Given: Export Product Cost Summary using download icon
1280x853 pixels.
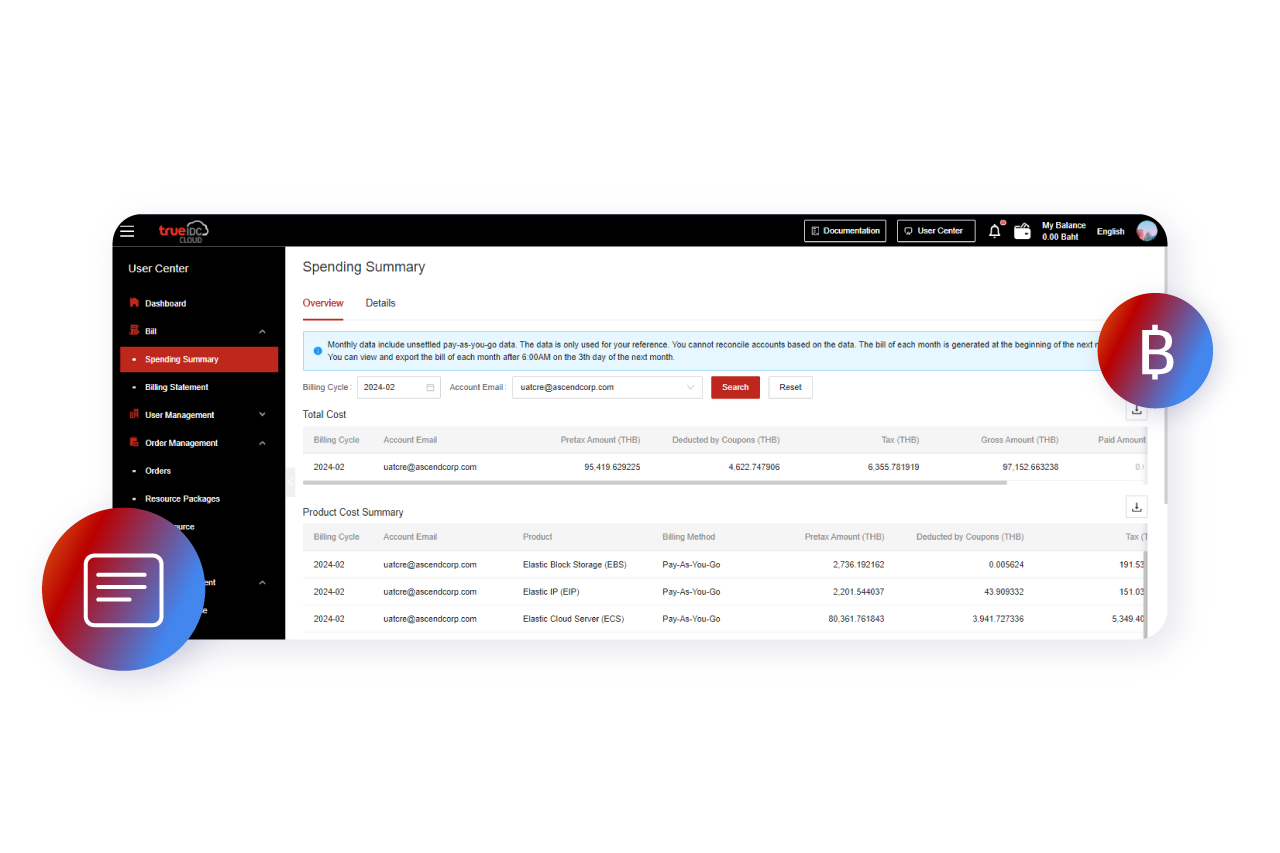Looking at the screenshot, I should pyautogui.click(x=1136, y=507).
